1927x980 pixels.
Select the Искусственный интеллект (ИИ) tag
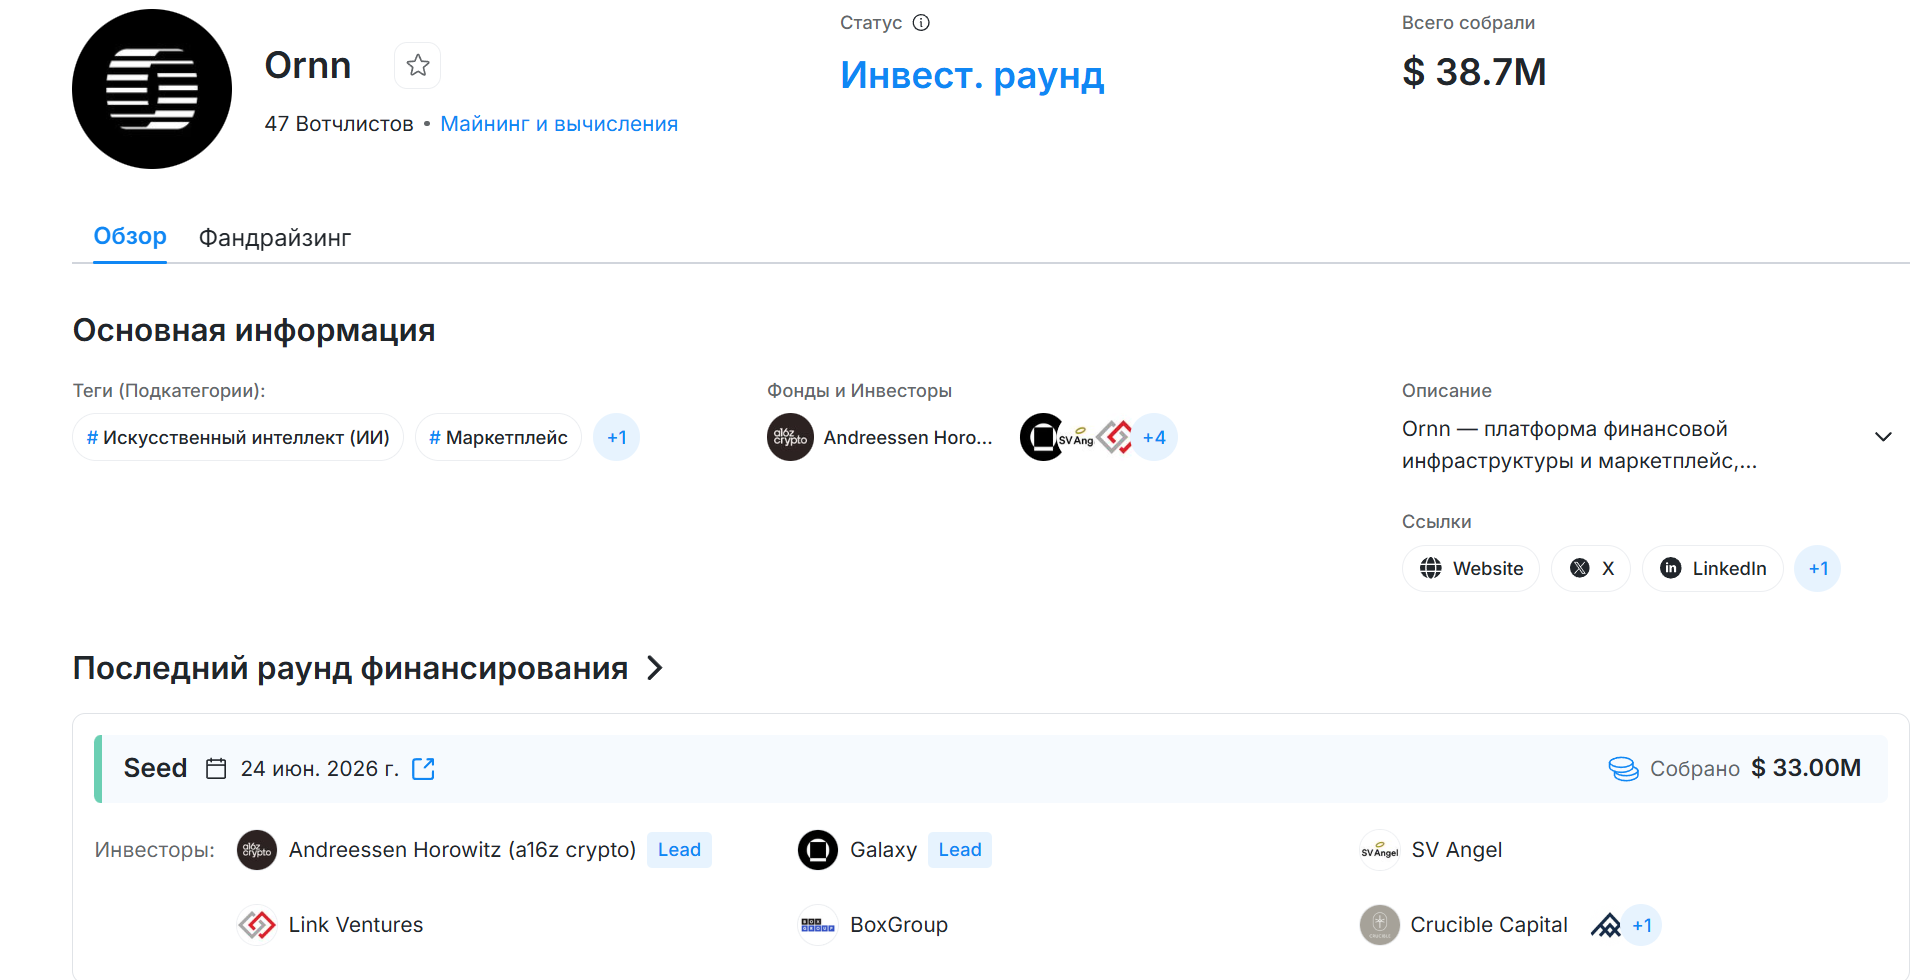[x=238, y=437]
